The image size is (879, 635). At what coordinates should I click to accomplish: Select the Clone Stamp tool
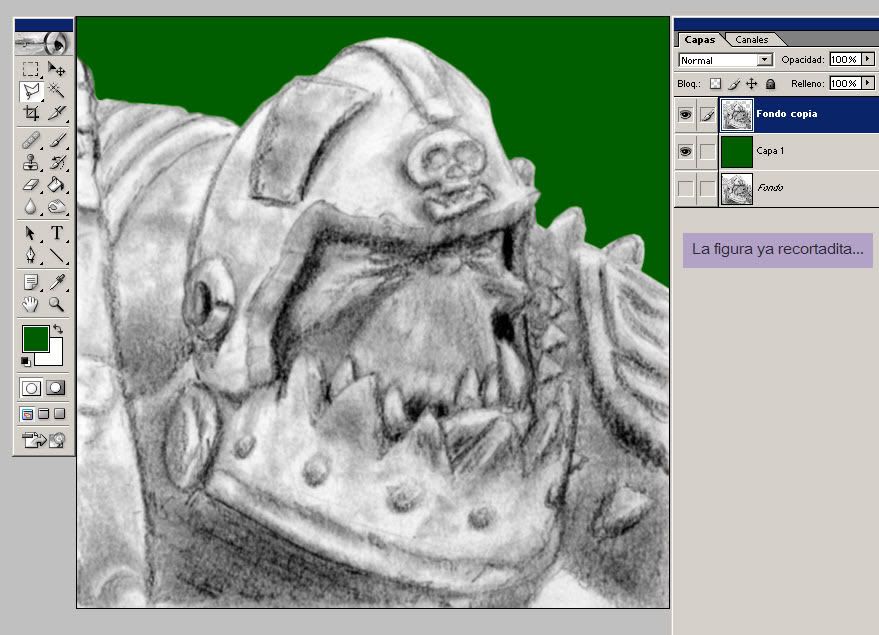(x=30, y=163)
